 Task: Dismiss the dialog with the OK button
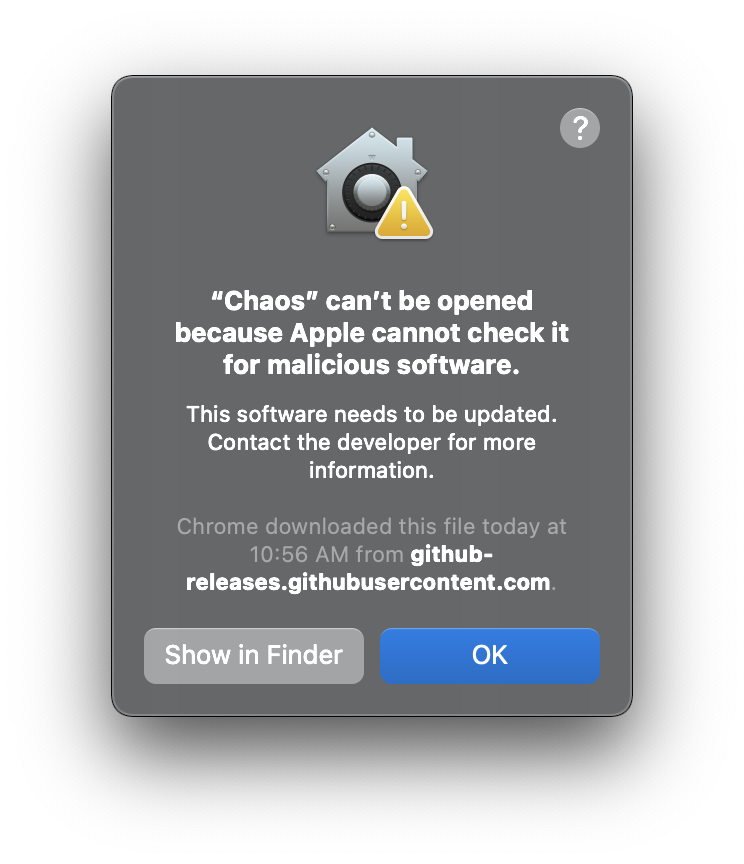tap(489, 656)
